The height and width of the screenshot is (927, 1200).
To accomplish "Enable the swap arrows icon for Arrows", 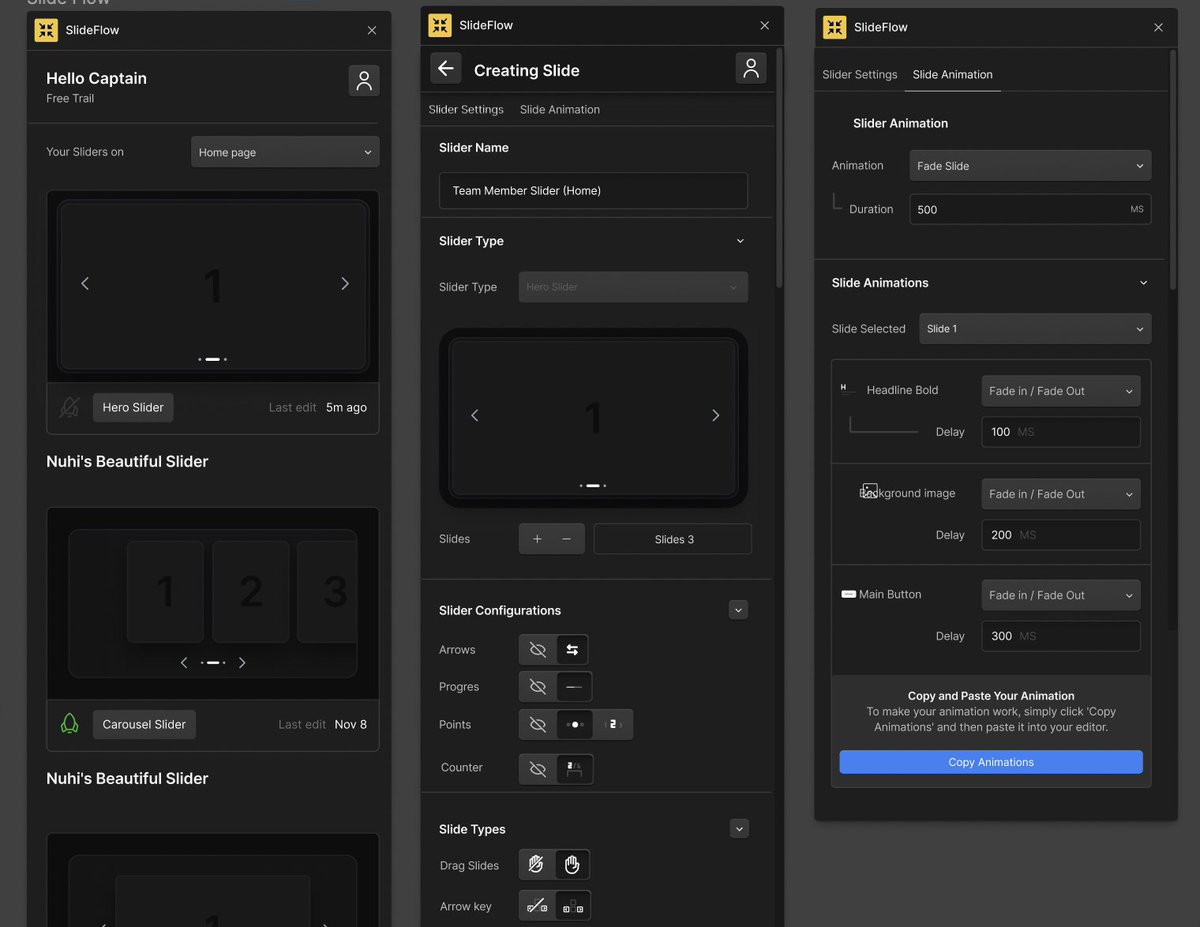I will tap(571, 649).
